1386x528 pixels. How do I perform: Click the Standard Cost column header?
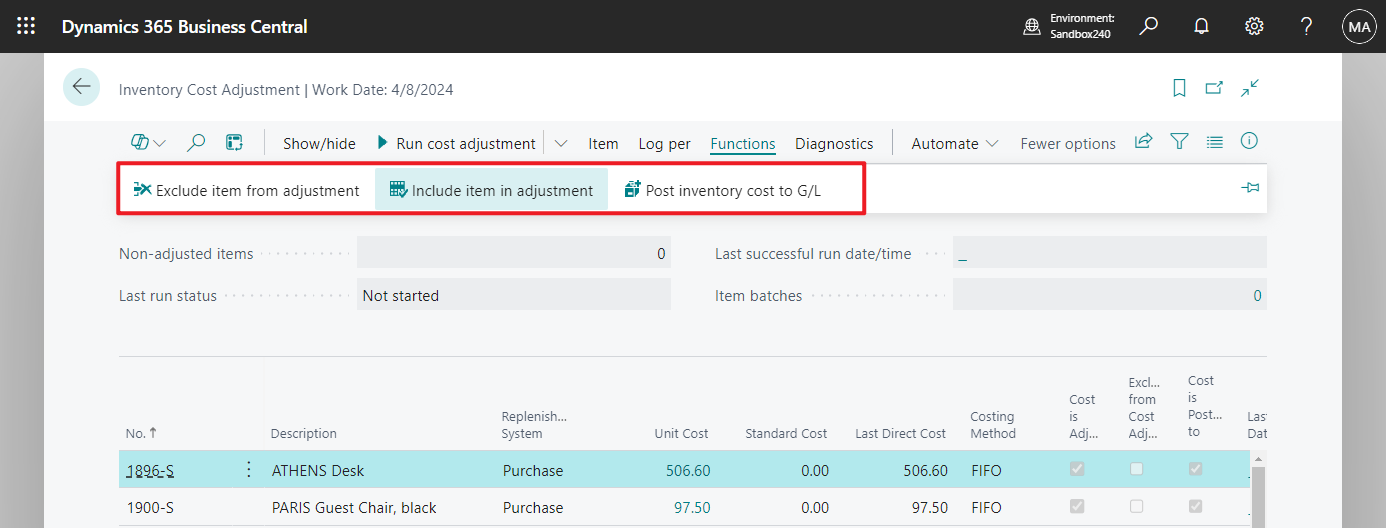coord(786,433)
